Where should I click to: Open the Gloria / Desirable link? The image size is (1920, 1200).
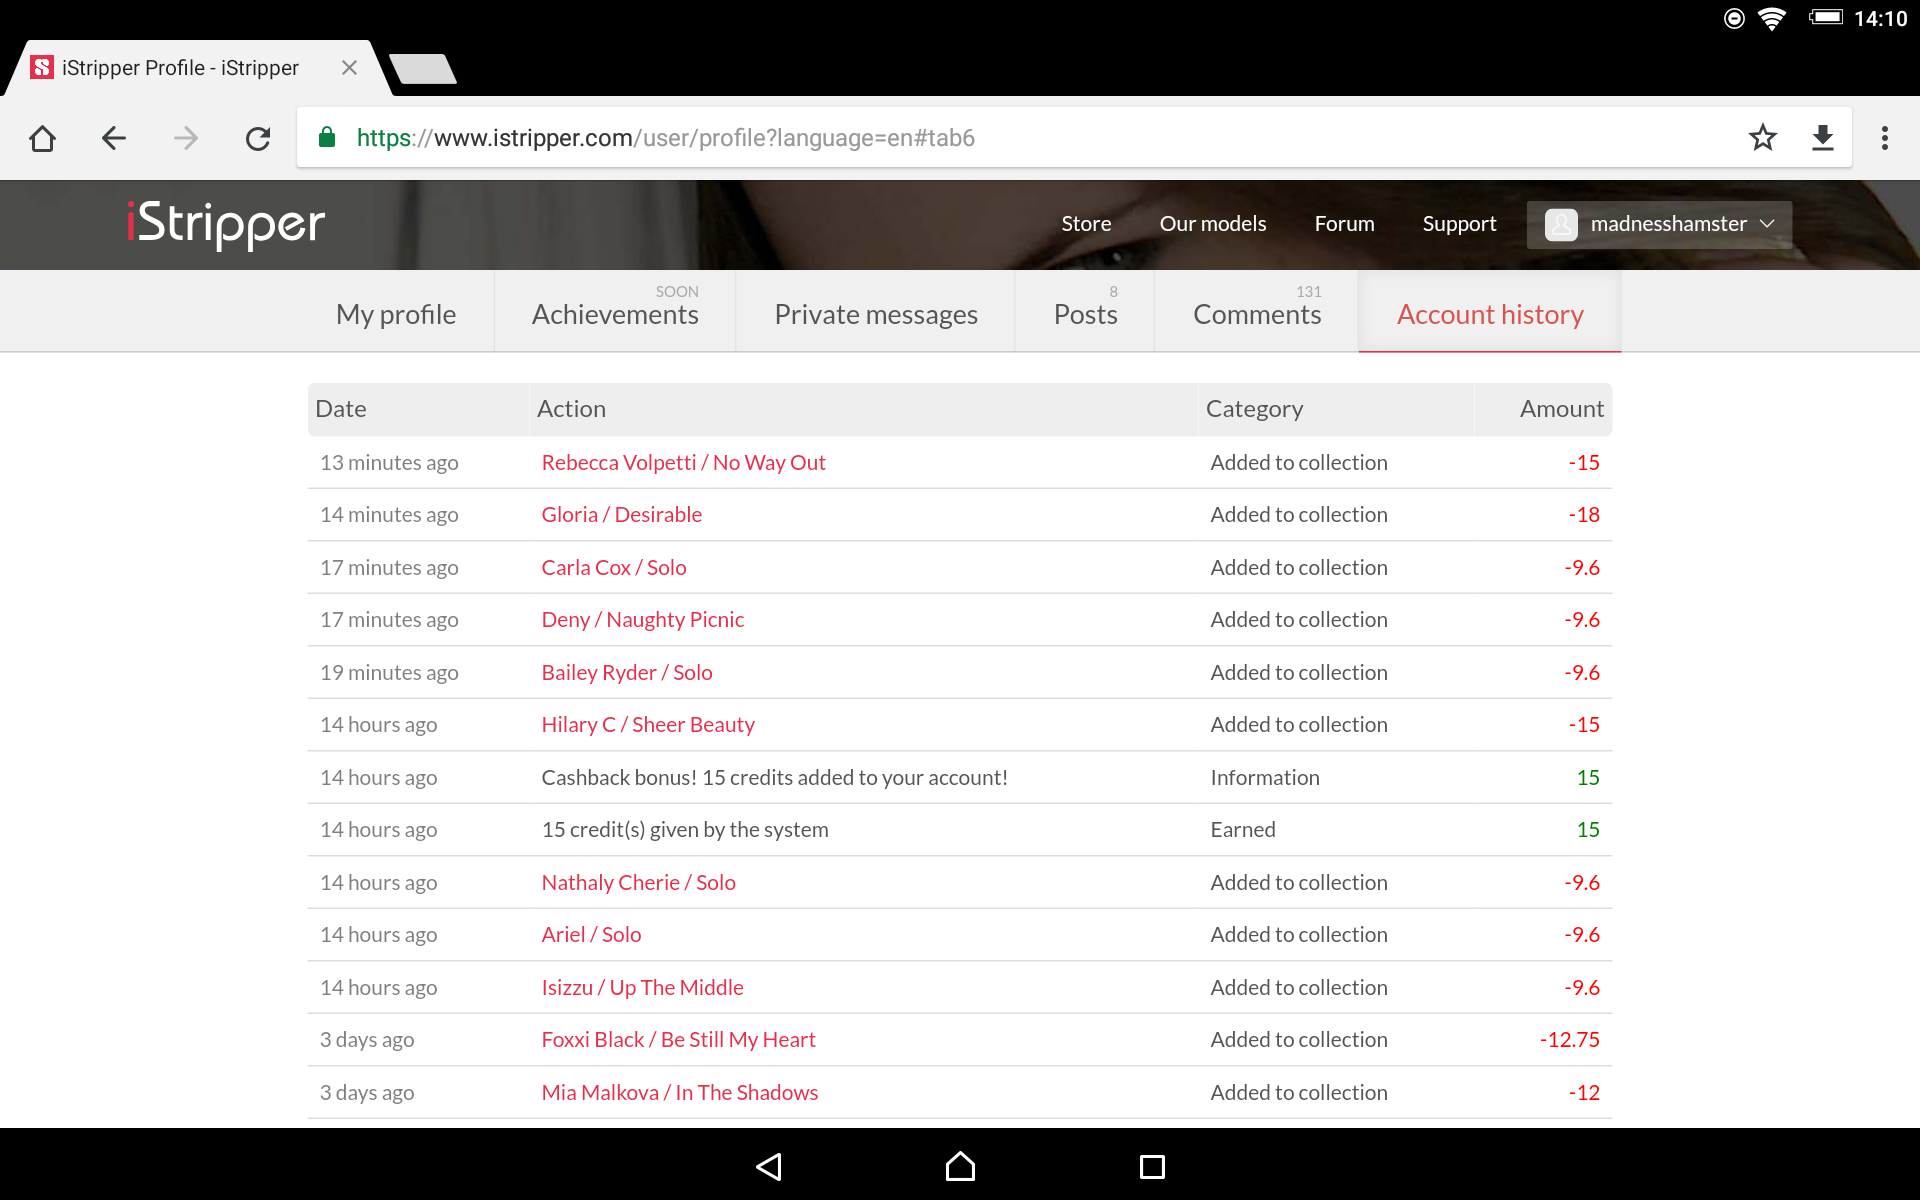click(x=621, y=514)
